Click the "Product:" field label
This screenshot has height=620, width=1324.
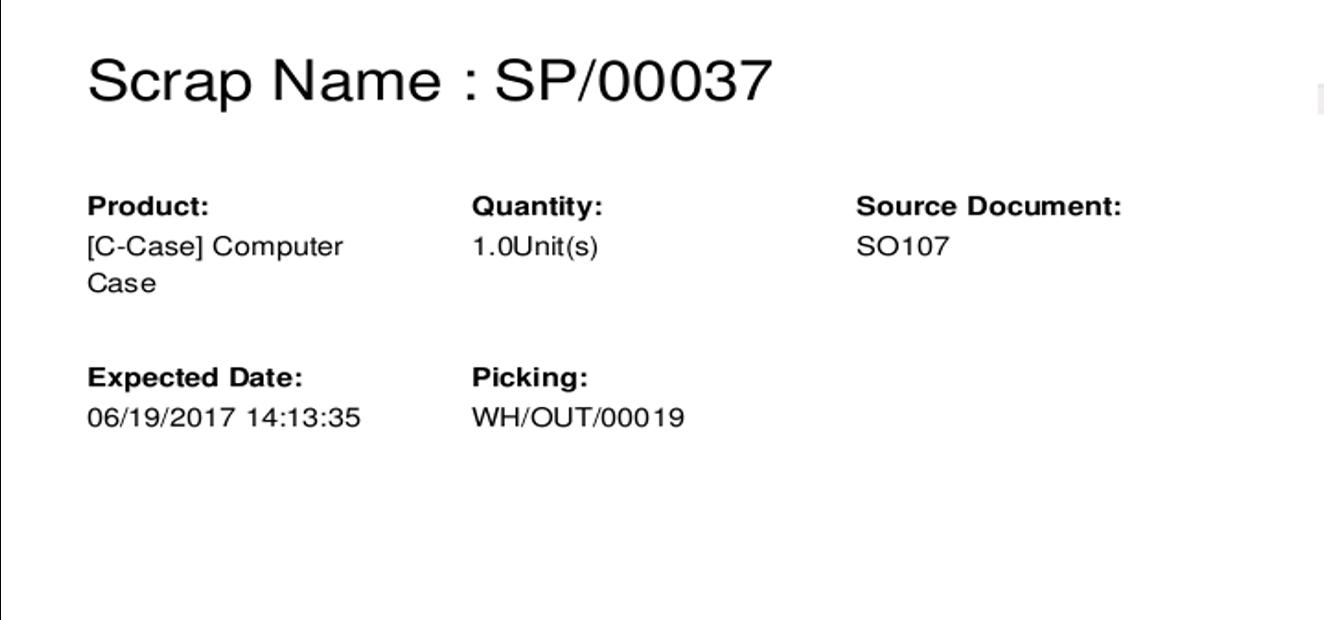click(x=148, y=207)
